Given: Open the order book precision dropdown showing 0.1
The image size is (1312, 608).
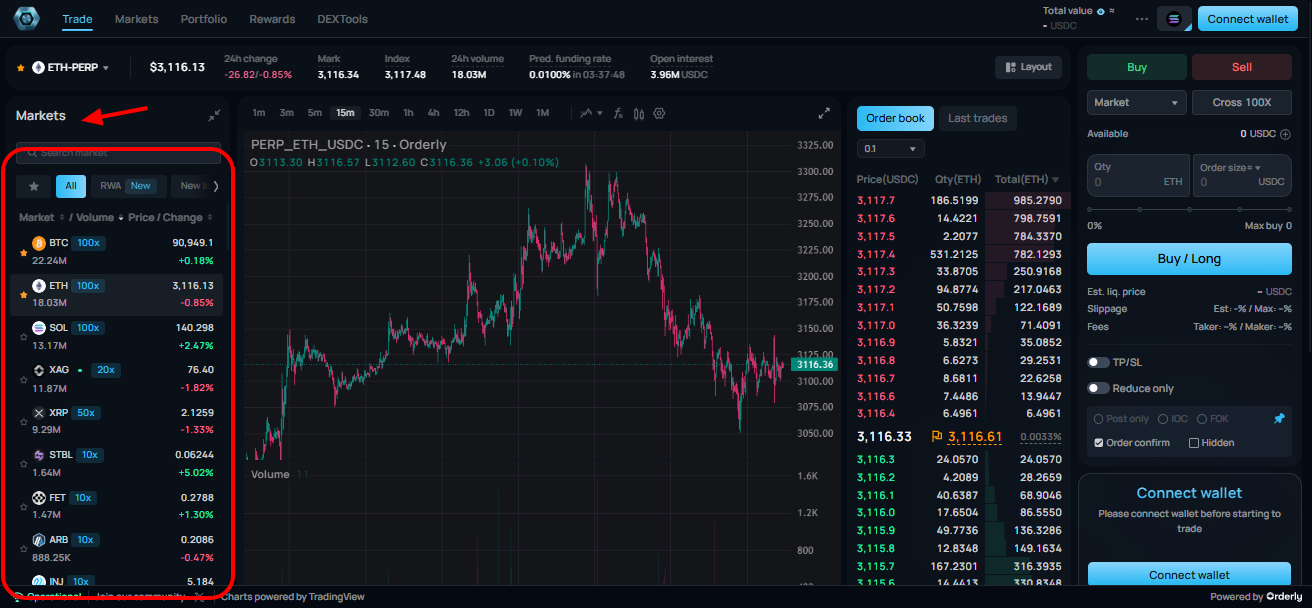Looking at the screenshot, I should 890,149.
